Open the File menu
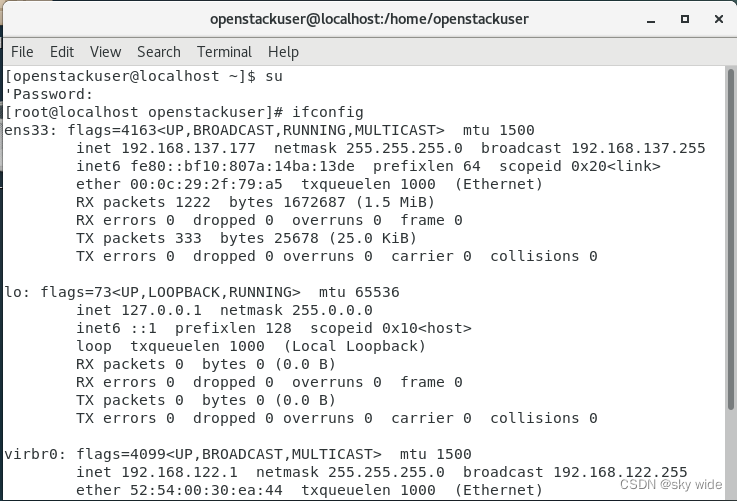The width and height of the screenshot is (737, 501). tap(22, 52)
